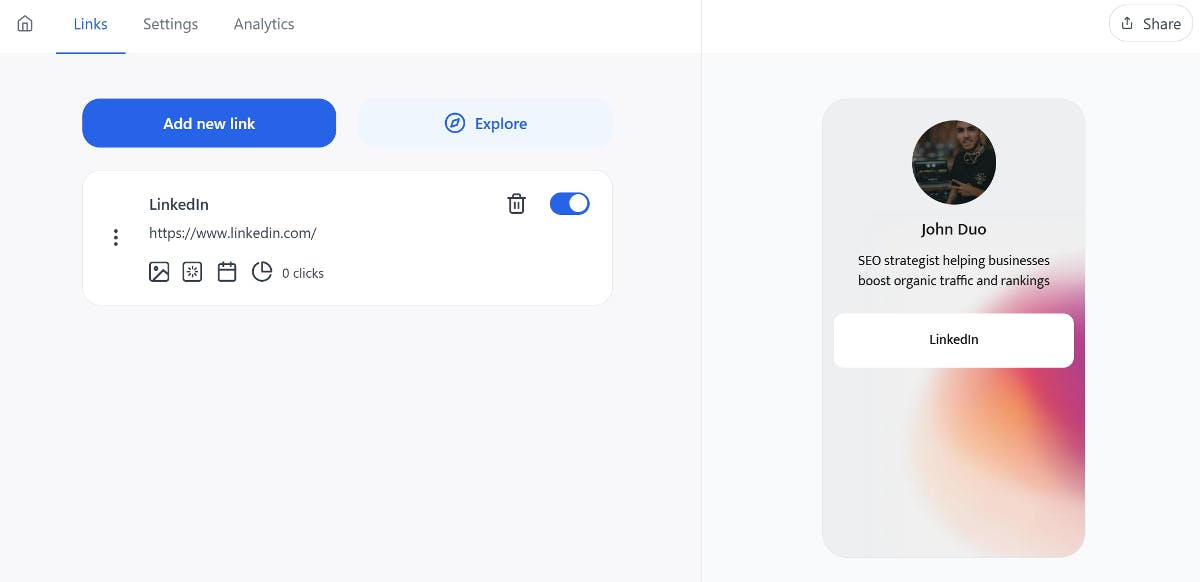Screen dimensions: 1200x582
Task: Edit the LinkedIn link title
Action: point(179,204)
